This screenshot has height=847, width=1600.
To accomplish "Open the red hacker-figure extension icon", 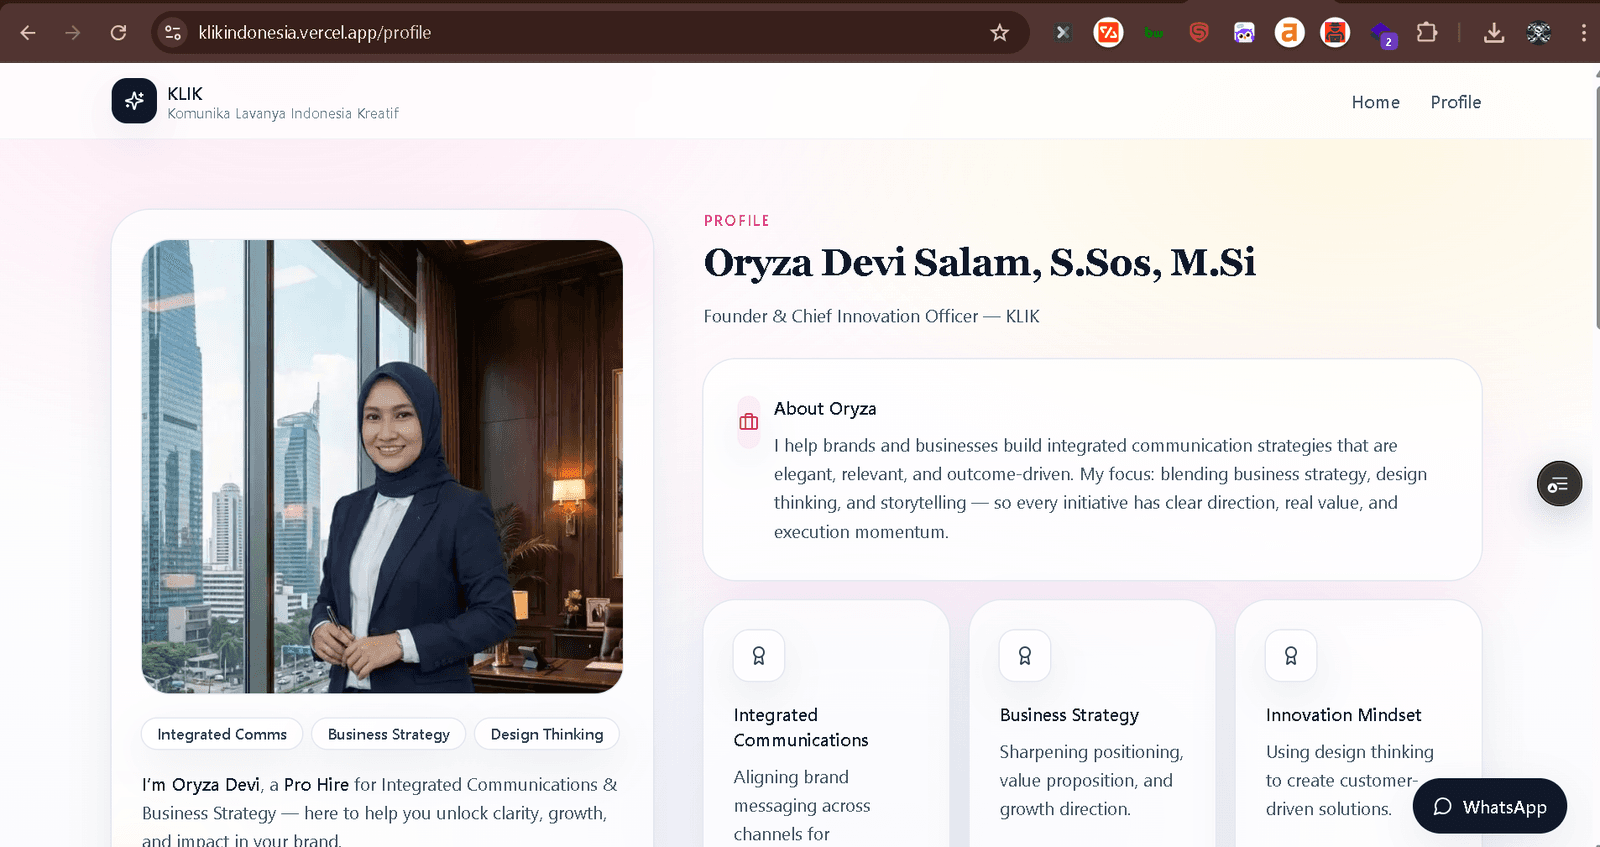I will click(1335, 33).
